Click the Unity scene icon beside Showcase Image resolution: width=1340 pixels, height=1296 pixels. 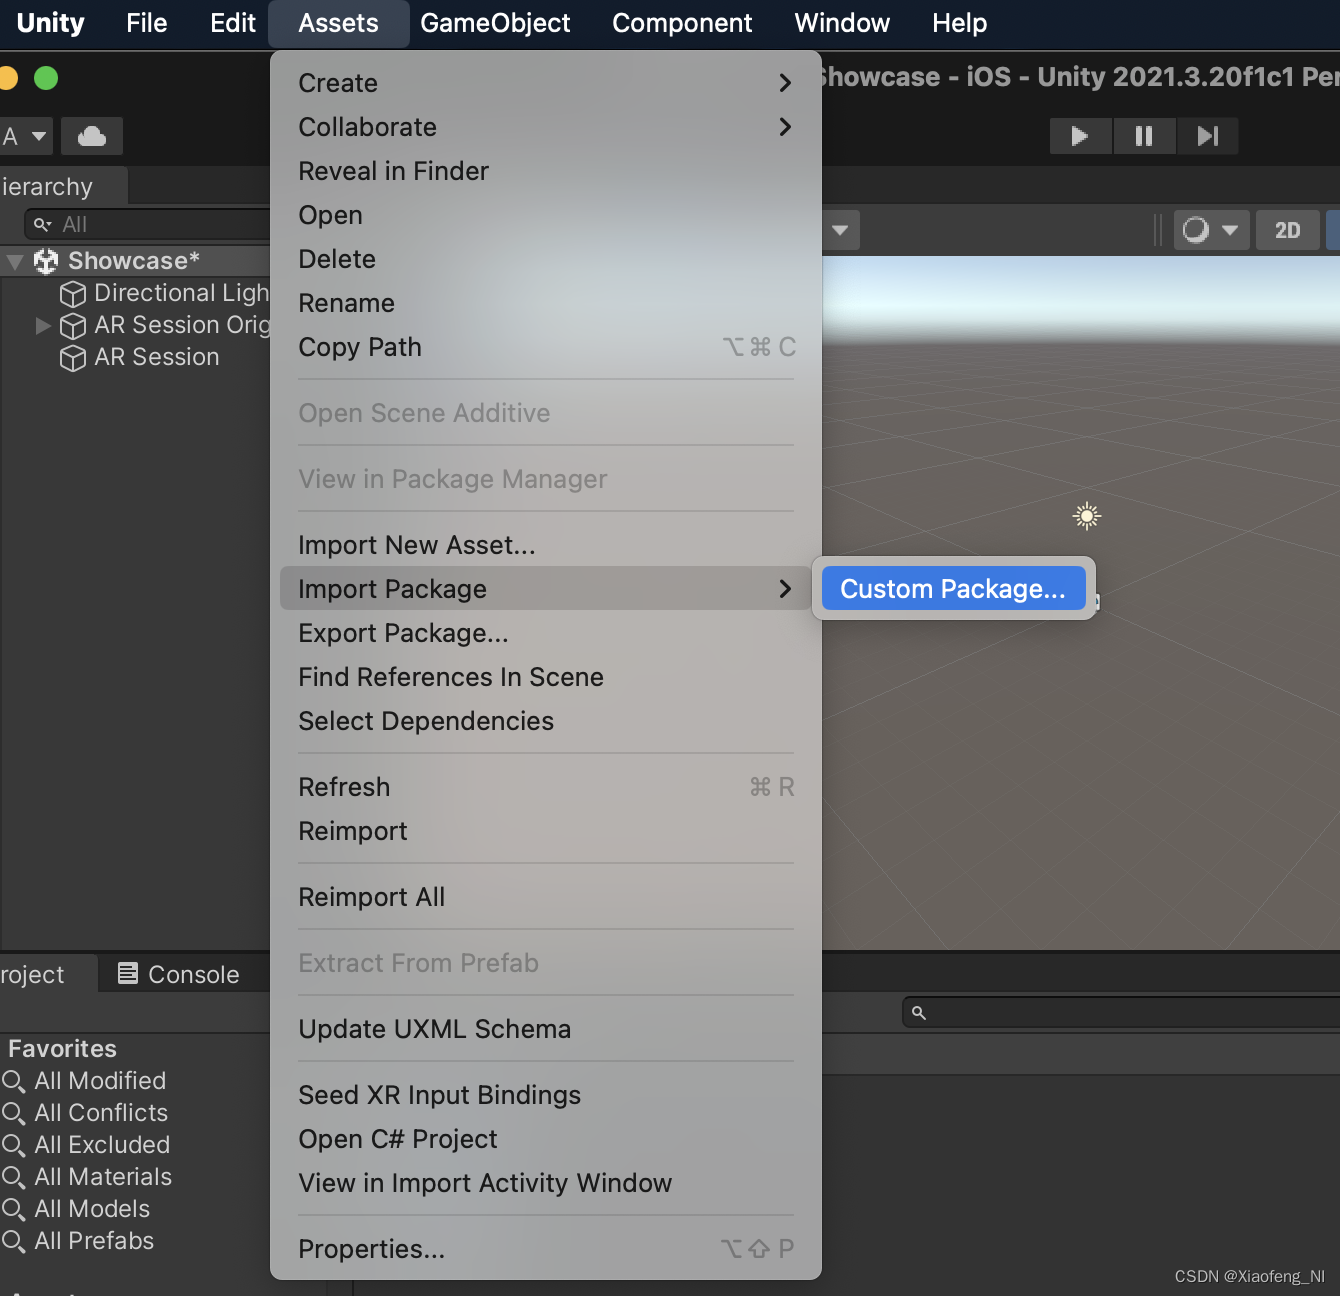(x=44, y=260)
